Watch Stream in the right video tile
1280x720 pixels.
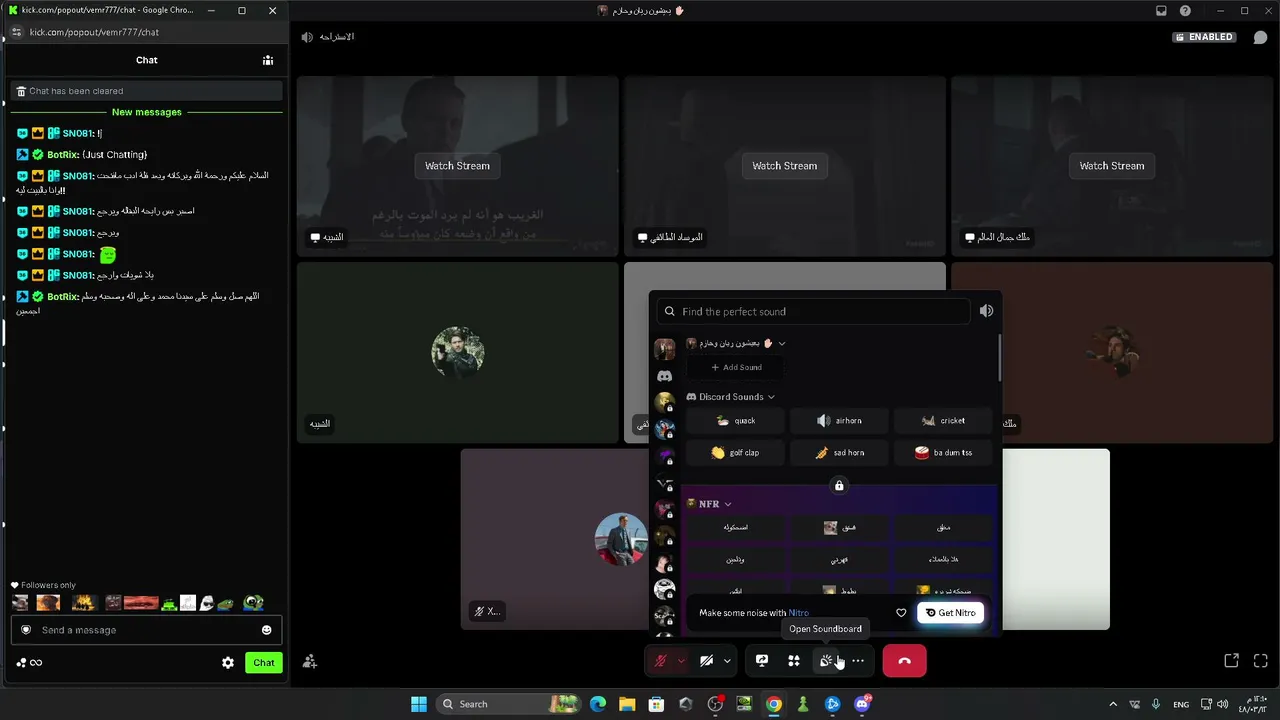pyautogui.click(x=1112, y=166)
